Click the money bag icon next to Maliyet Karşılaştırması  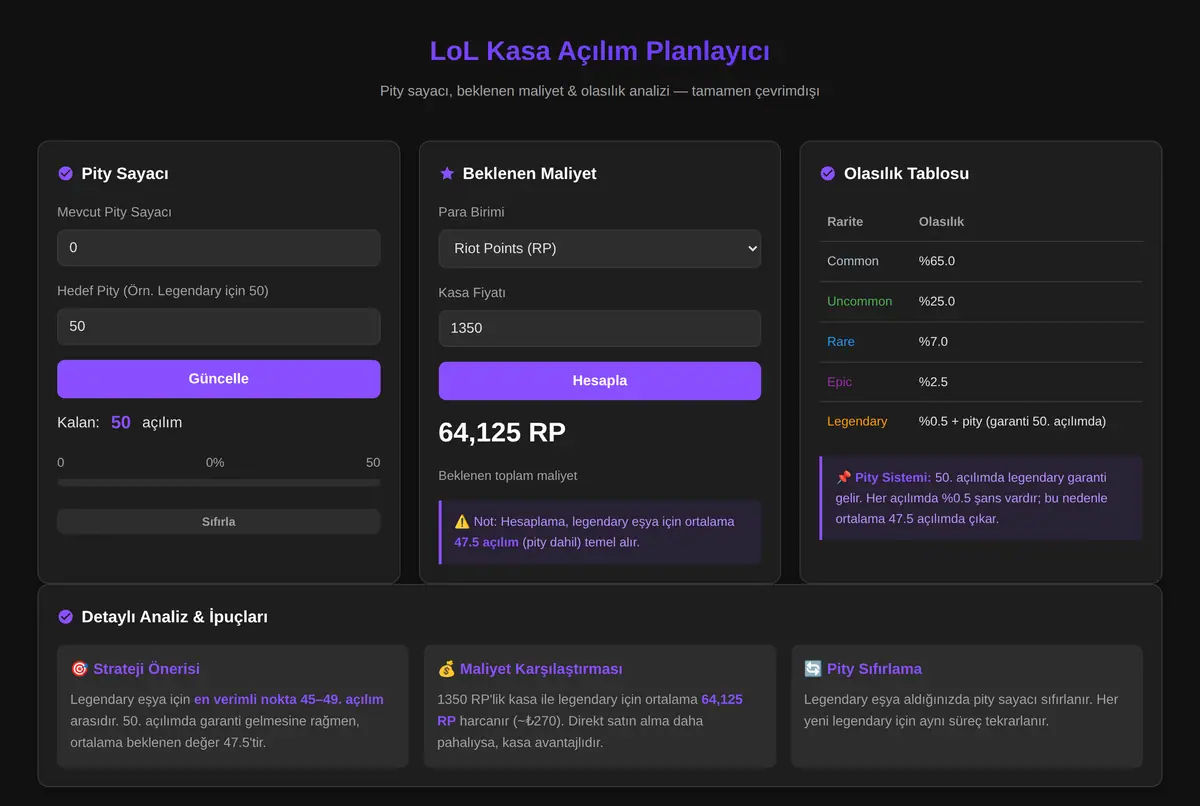[446, 669]
